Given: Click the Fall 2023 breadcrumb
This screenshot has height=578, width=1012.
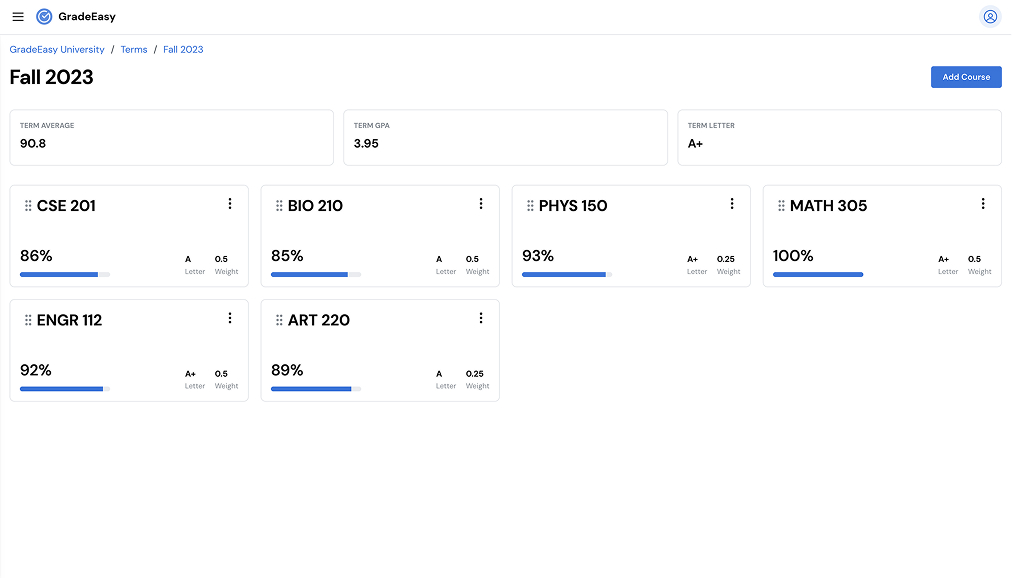Looking at the screenshot, I should coord(183,49).
